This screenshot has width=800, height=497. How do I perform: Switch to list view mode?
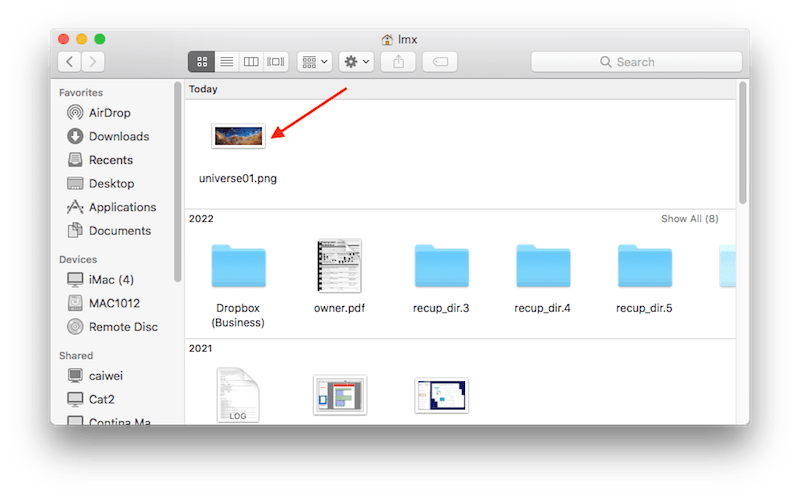coord(226,62)
